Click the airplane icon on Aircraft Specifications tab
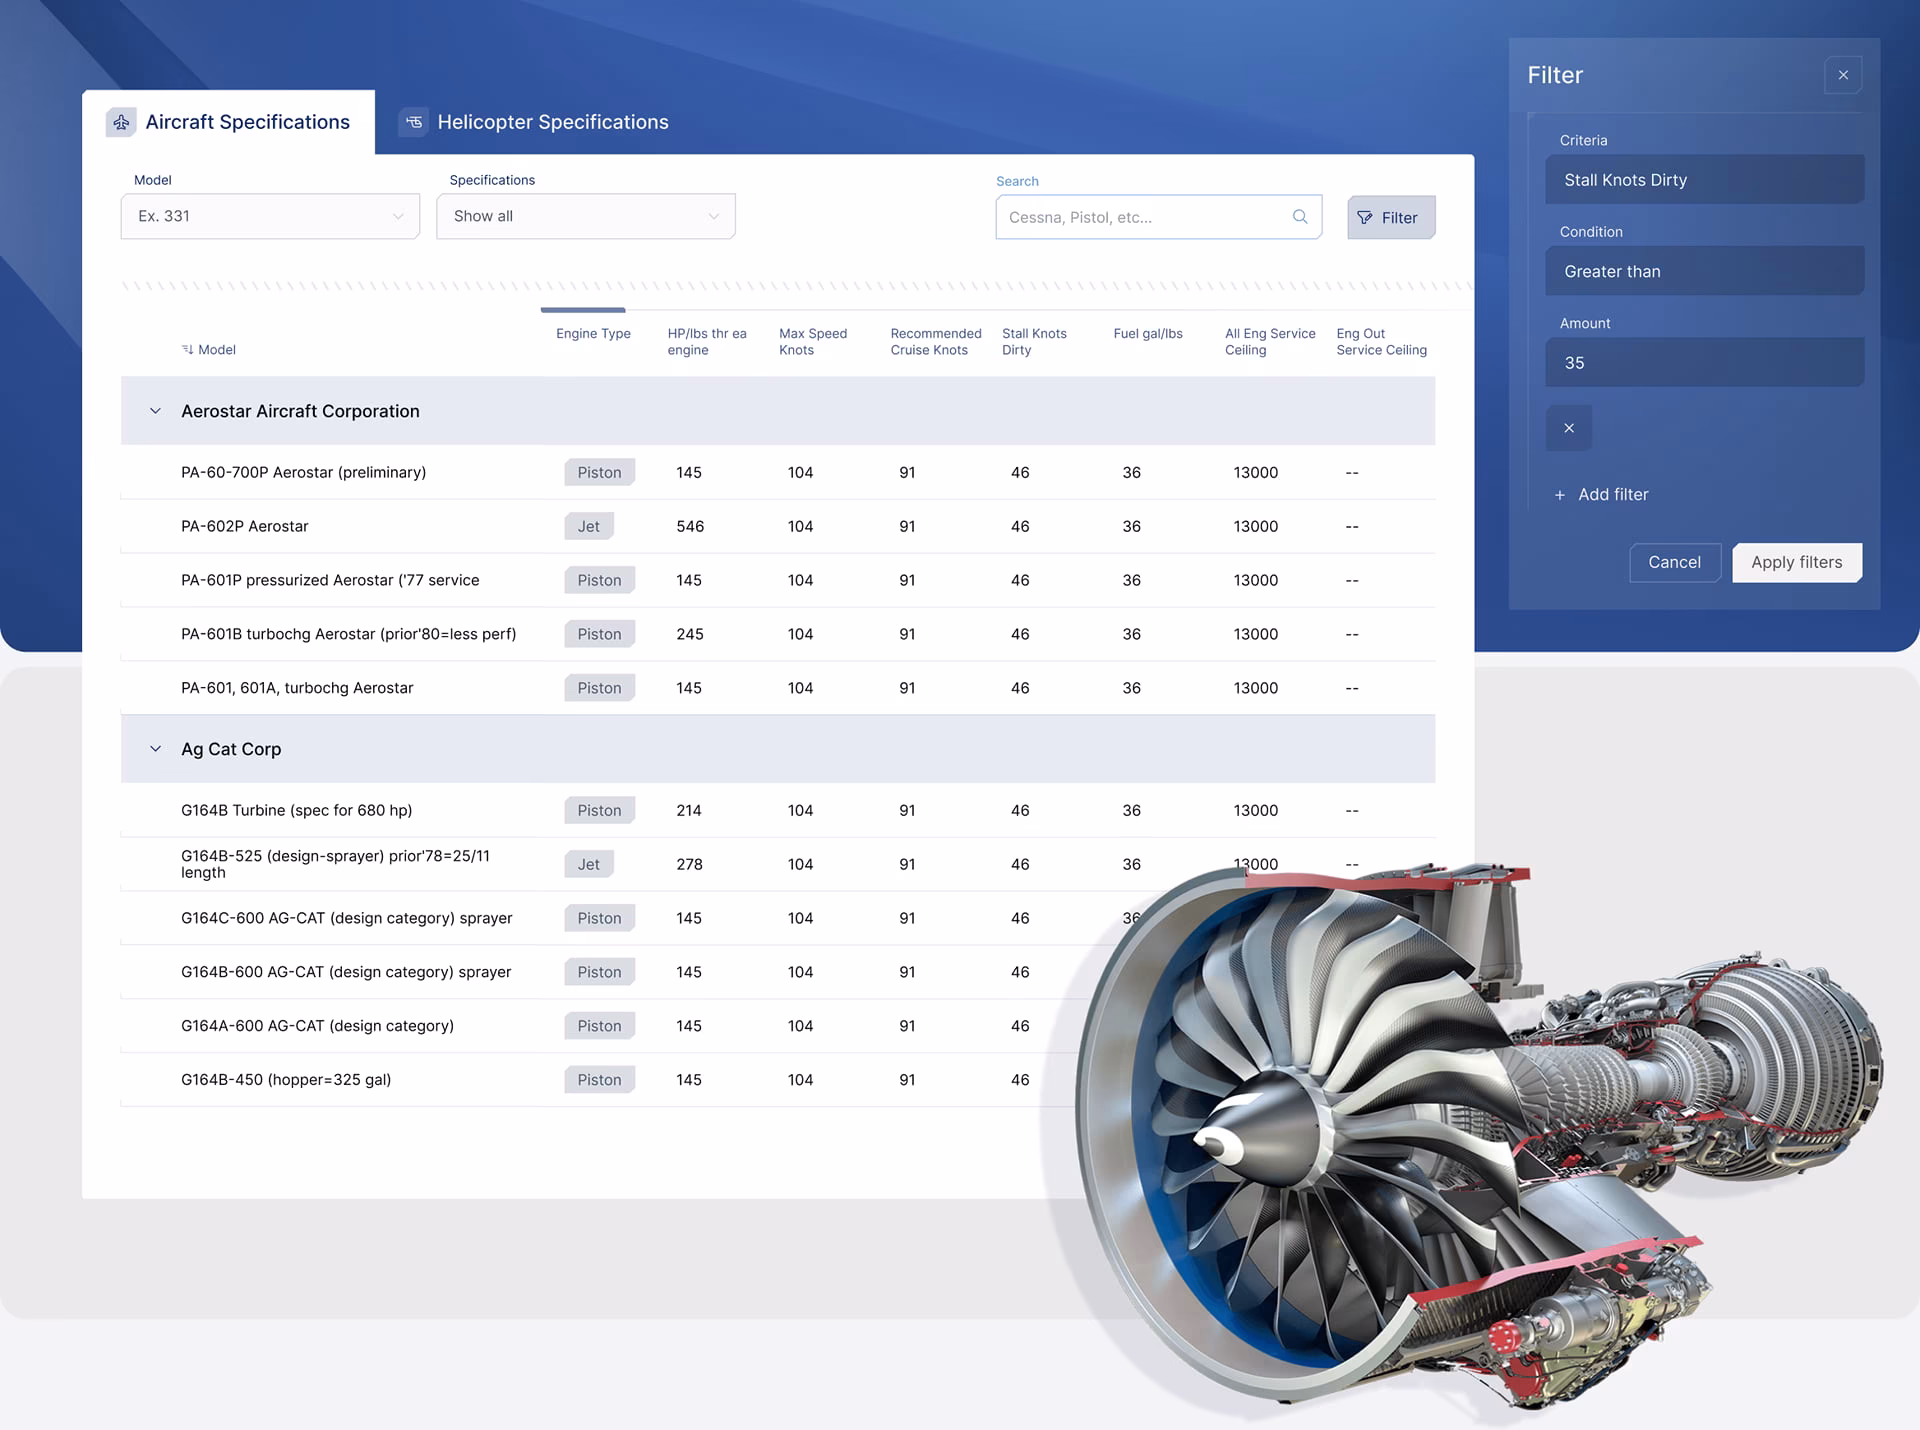Viewport: 1920px width, 1430px height. pos(121,122)
